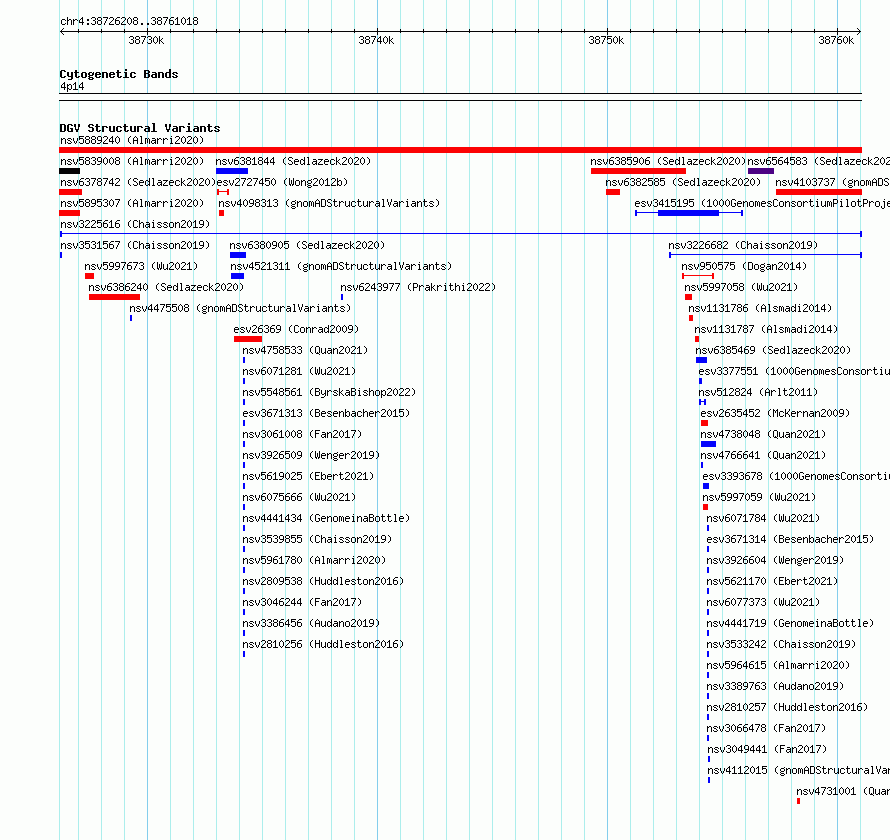Select nsv6077373 (Wu2021) label
Image resolution: width=890 pixels, height=840 pixels.
[x=763, y=602]
